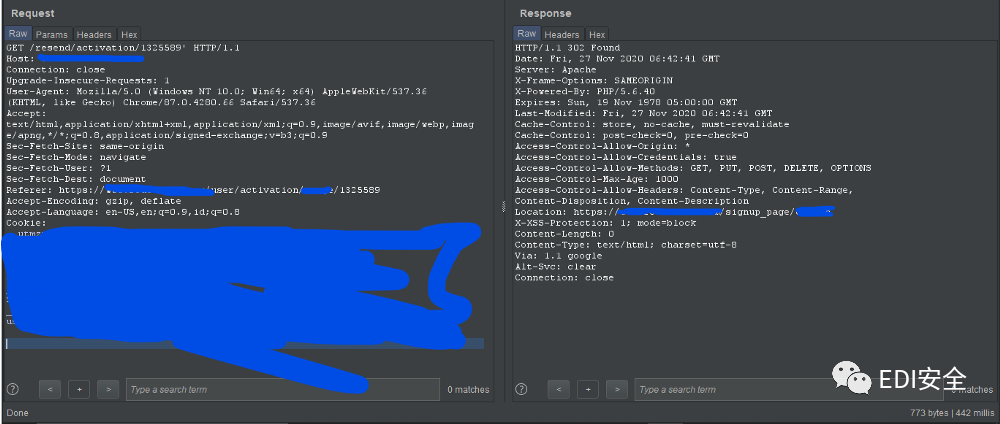
Task: Click the Expires response header line
Action: (626, 103)
